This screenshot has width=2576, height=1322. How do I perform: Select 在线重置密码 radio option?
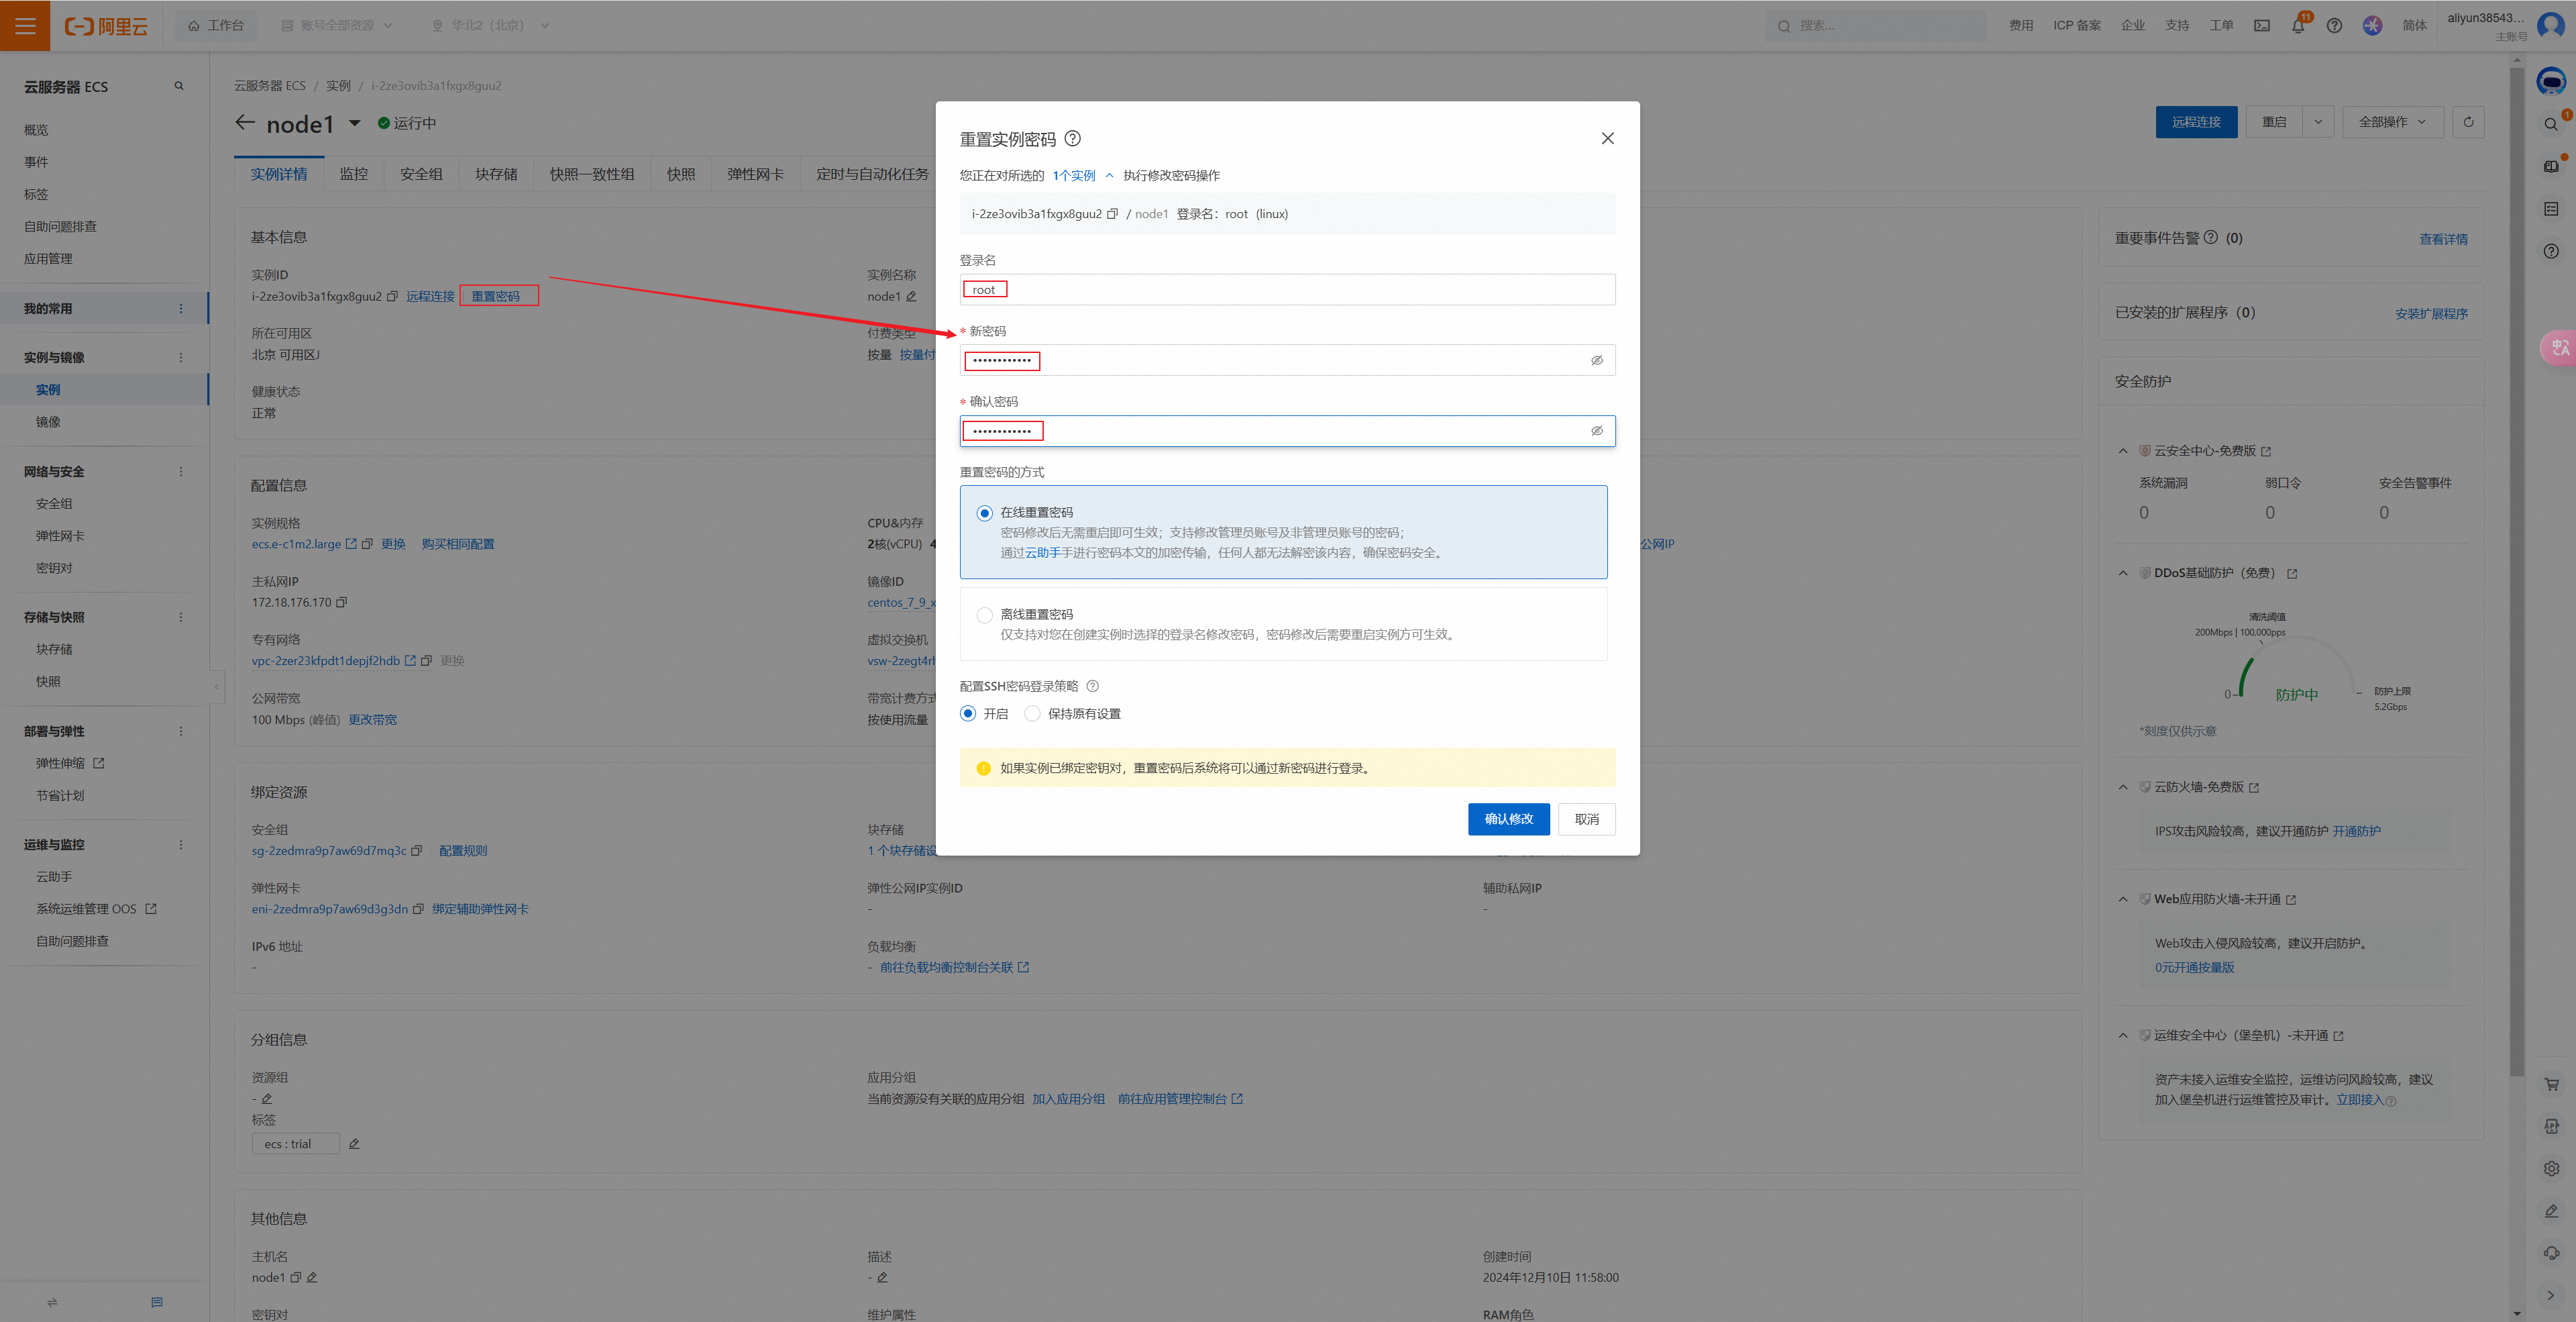tap(985, 513)
